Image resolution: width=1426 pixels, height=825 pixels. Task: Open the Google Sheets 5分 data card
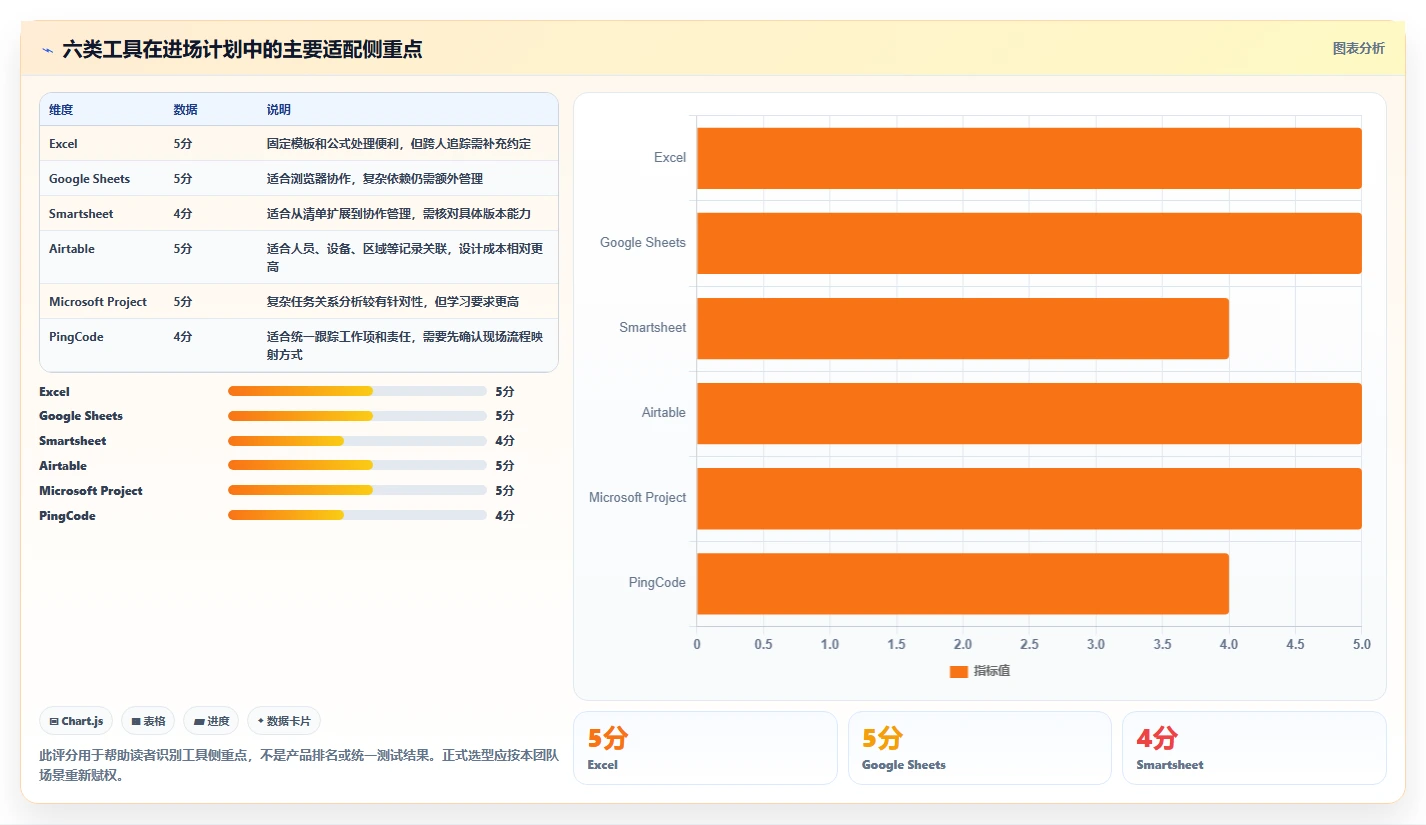click(x=979, y=748)
